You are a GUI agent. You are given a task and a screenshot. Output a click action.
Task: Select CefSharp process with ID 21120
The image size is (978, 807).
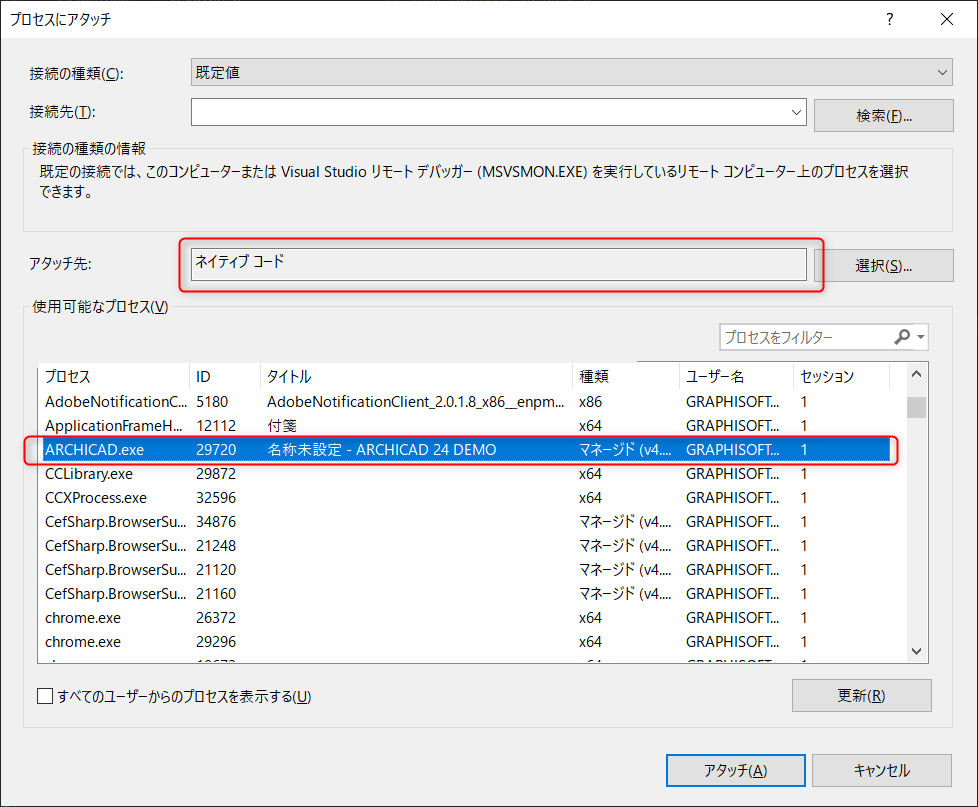465,570
